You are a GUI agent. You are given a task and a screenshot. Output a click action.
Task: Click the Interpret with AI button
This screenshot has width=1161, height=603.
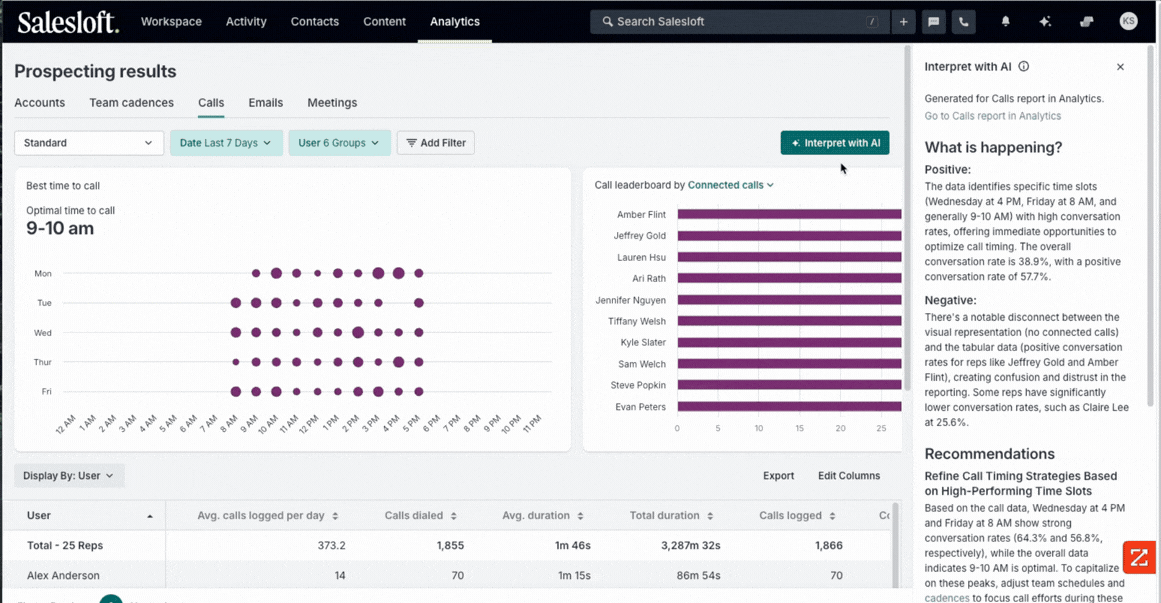(834, 142)
